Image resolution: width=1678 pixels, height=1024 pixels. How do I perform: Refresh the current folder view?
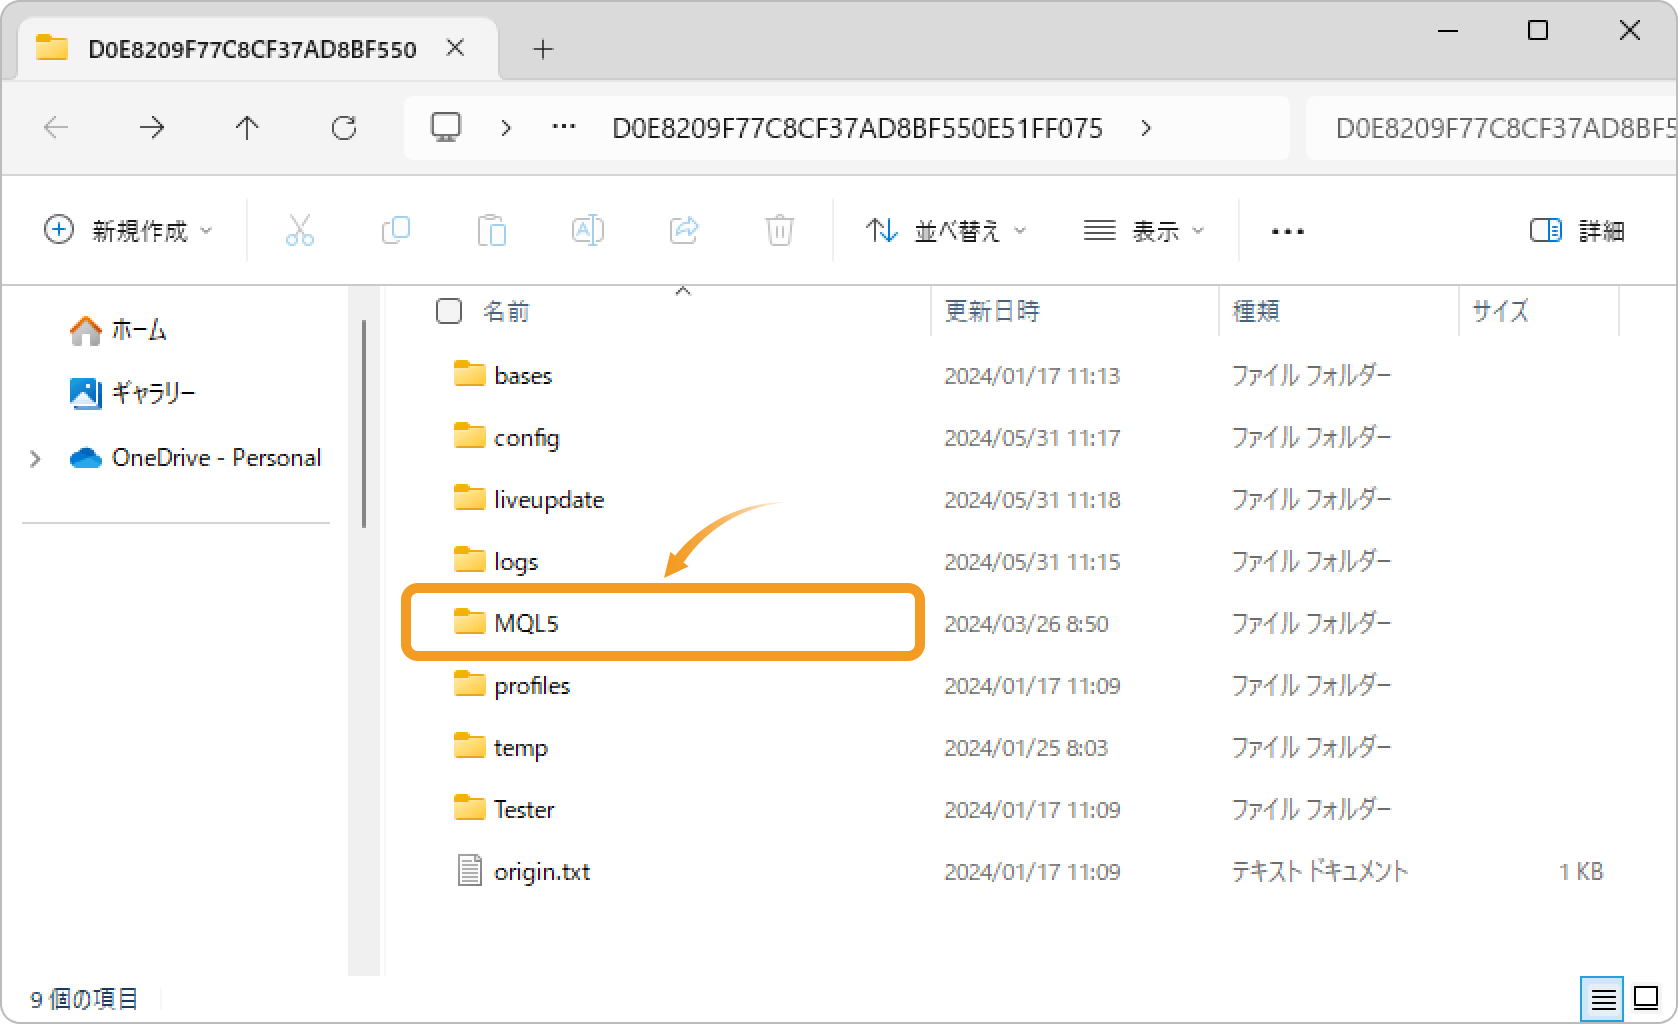click(344, 127)
